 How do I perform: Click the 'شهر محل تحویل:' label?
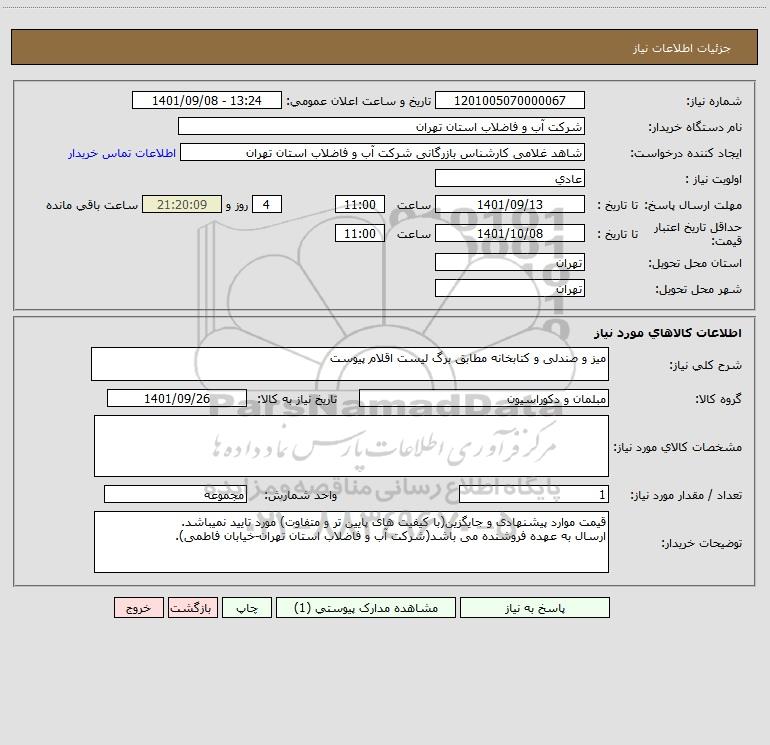[699, 289]
